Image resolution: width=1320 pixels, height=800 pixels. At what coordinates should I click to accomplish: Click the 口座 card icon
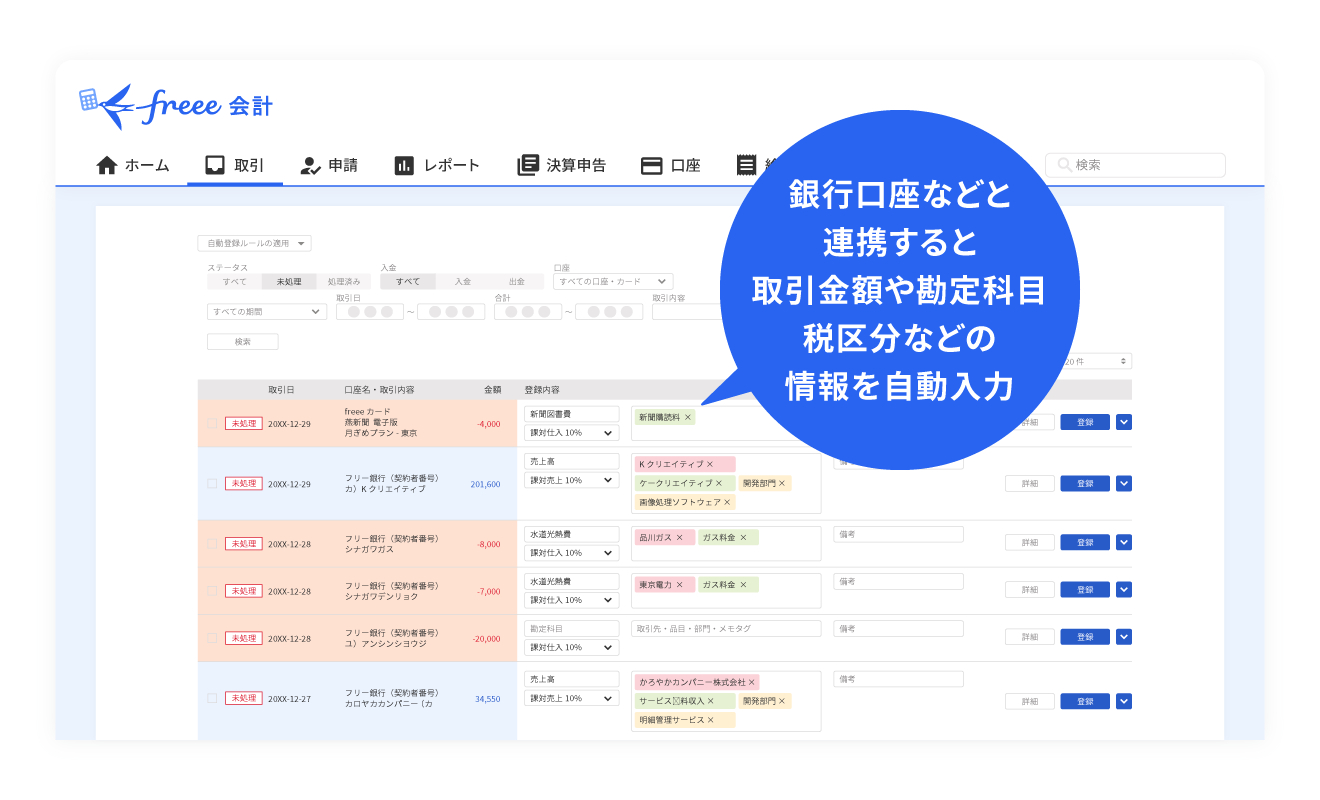[652, 166]
